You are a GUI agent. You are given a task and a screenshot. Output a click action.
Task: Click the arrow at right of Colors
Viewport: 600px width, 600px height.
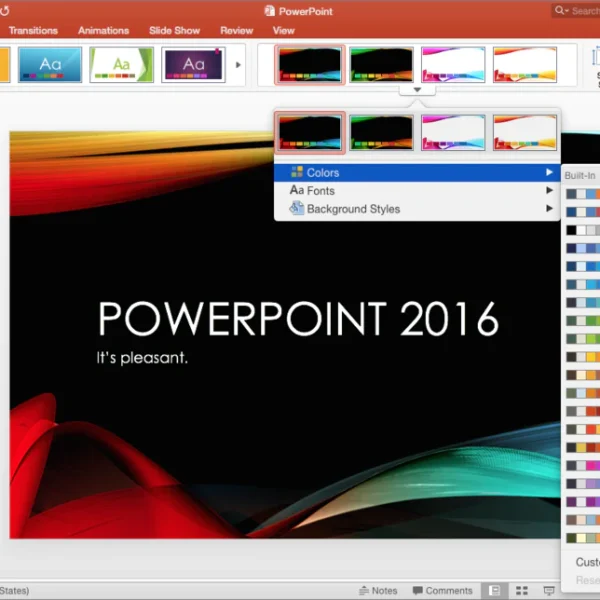point(549,172)
